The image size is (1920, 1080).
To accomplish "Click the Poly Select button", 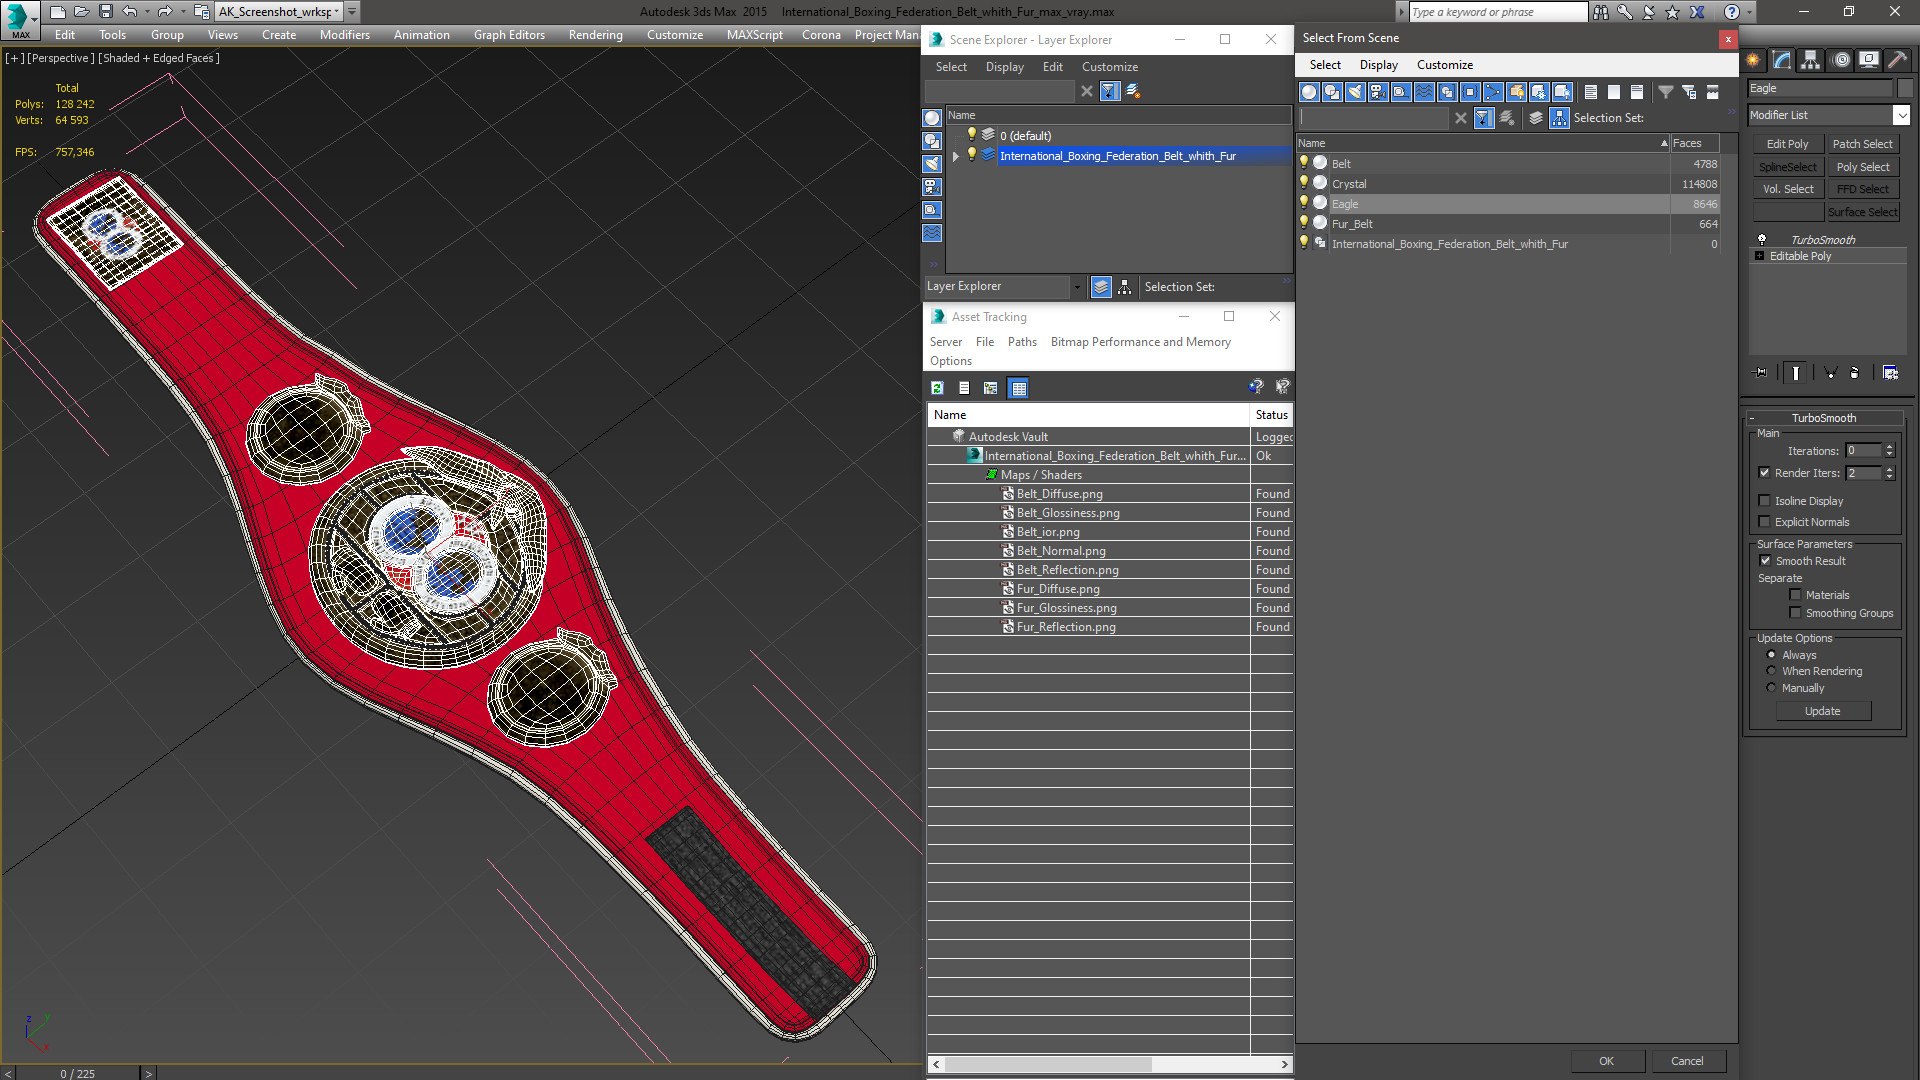I will (x=1862, y=167).
